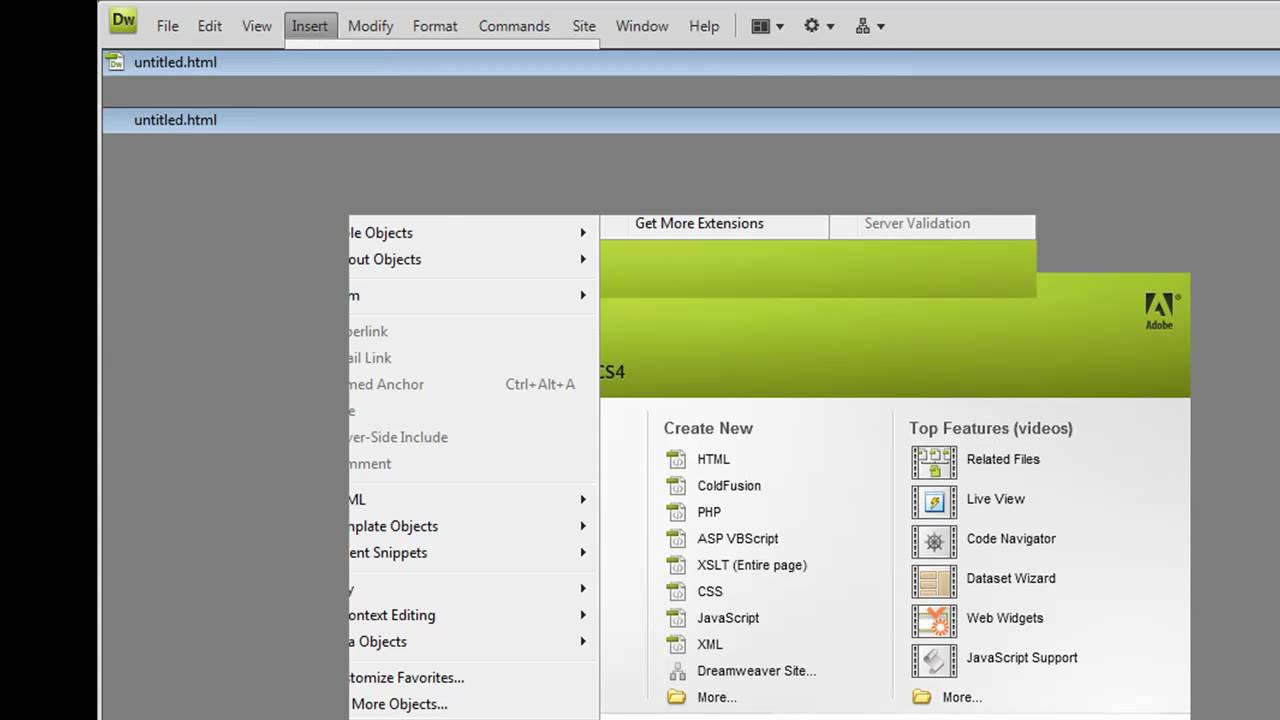
Task: Expand the Recent Snippets submenu arrow
Action: pos(583,553)
